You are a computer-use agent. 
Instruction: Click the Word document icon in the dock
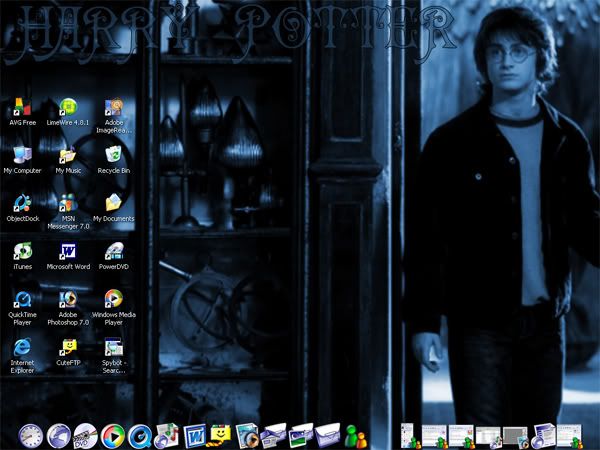click(x=194, y=436)
